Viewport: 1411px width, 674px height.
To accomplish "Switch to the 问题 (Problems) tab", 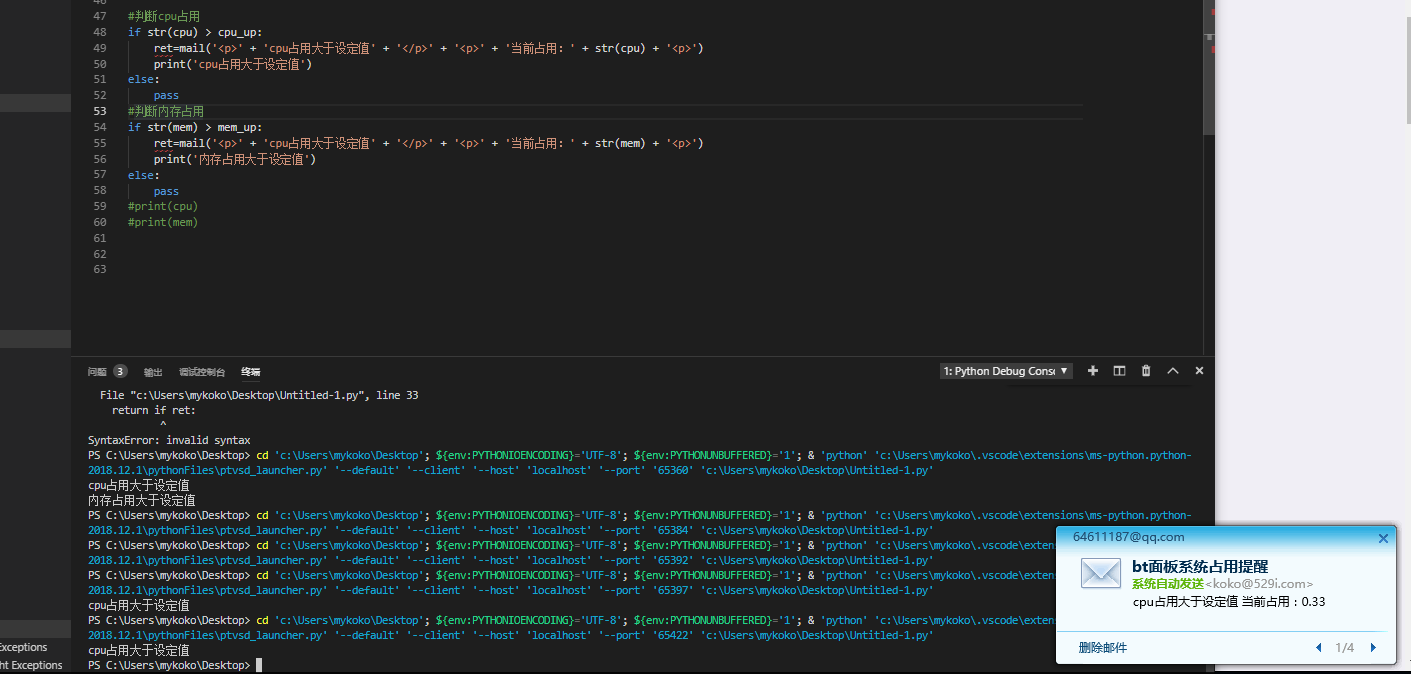I will (x=97, y=372).
